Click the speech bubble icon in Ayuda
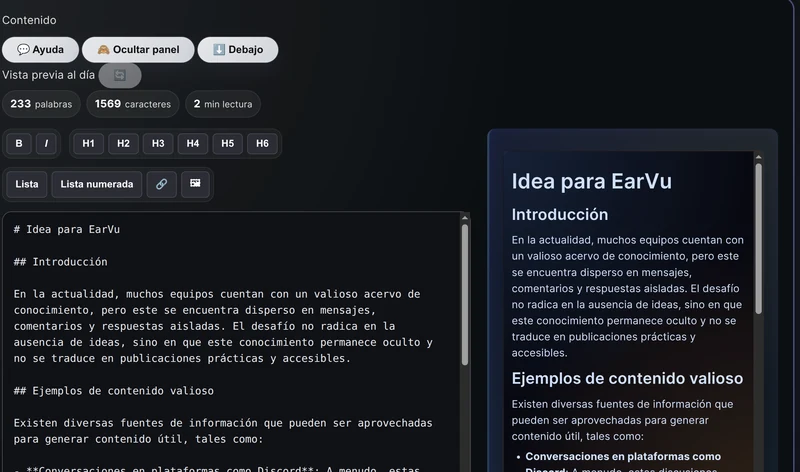This screenshot has width=800, height=472. click(x=23, y=49)
